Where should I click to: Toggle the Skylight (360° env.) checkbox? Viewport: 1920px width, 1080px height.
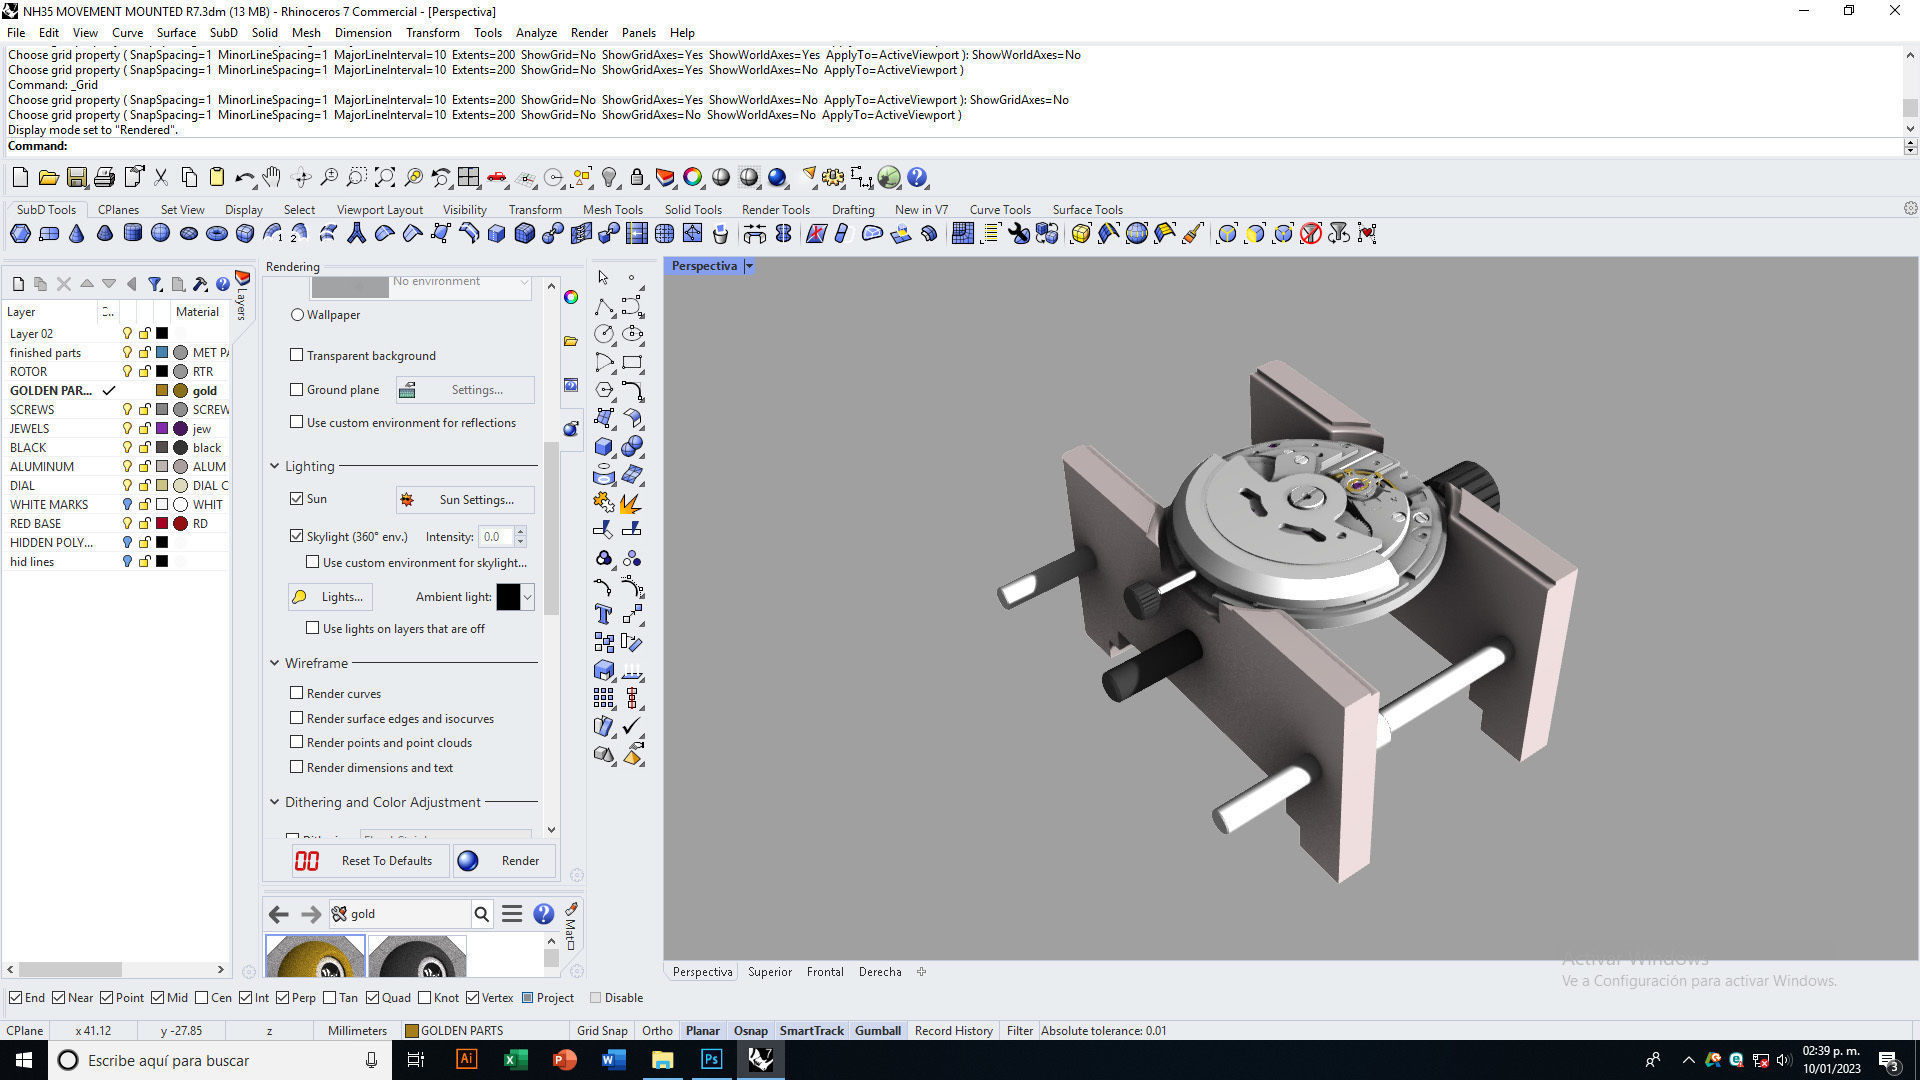click(x=296, y=536)
